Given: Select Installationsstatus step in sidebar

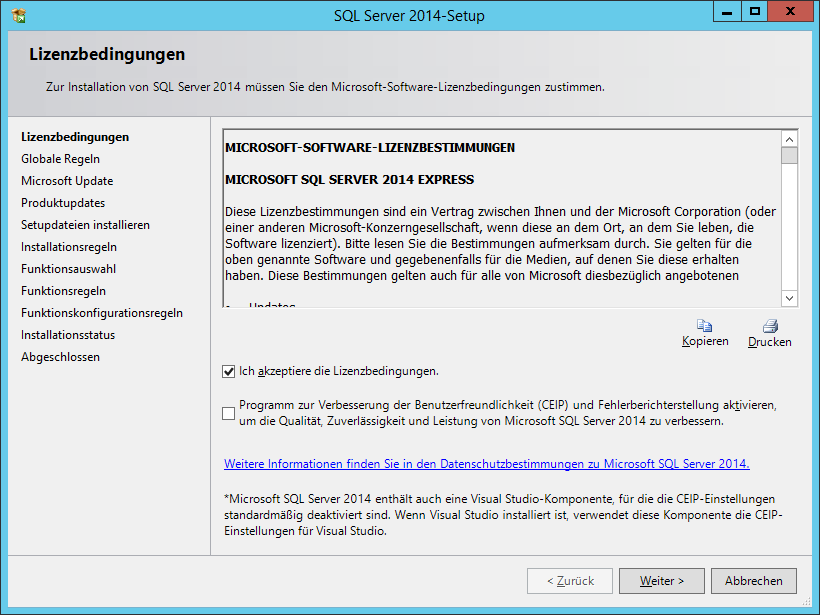Looking at the screenshot, I should click(68, 335).
